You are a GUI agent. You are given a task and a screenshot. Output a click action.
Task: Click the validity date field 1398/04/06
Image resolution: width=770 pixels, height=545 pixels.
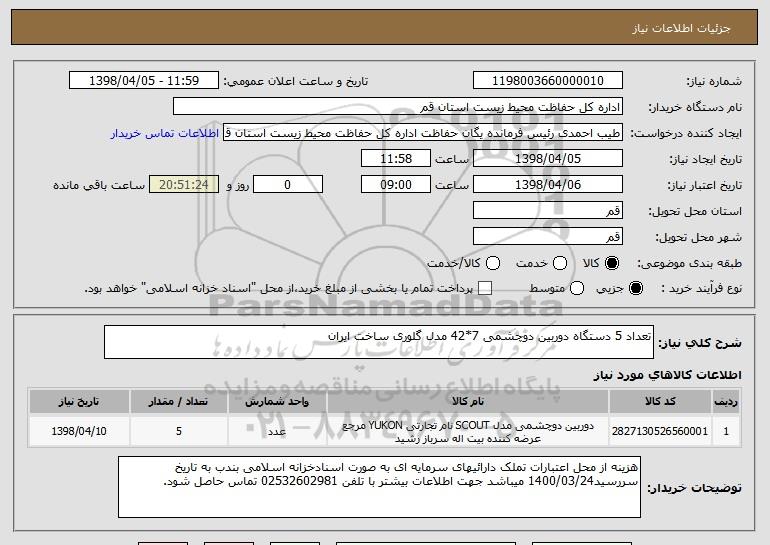pos(548,185)
